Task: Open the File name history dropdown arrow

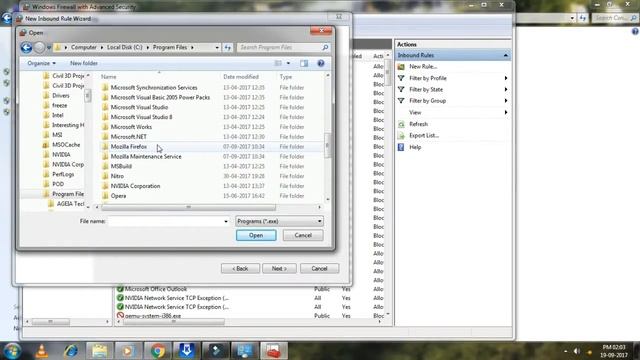Action: click(x=226, y=221)
